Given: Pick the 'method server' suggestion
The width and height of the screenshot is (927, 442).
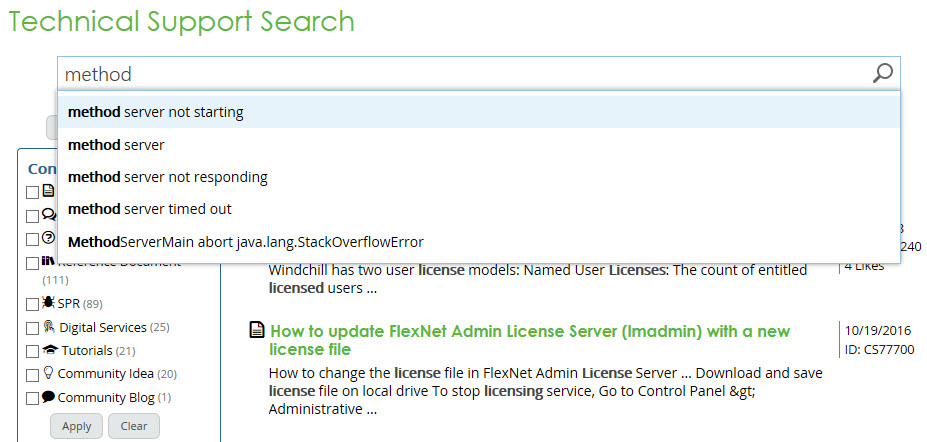Looking at the screenshot, I should [116, 145].
